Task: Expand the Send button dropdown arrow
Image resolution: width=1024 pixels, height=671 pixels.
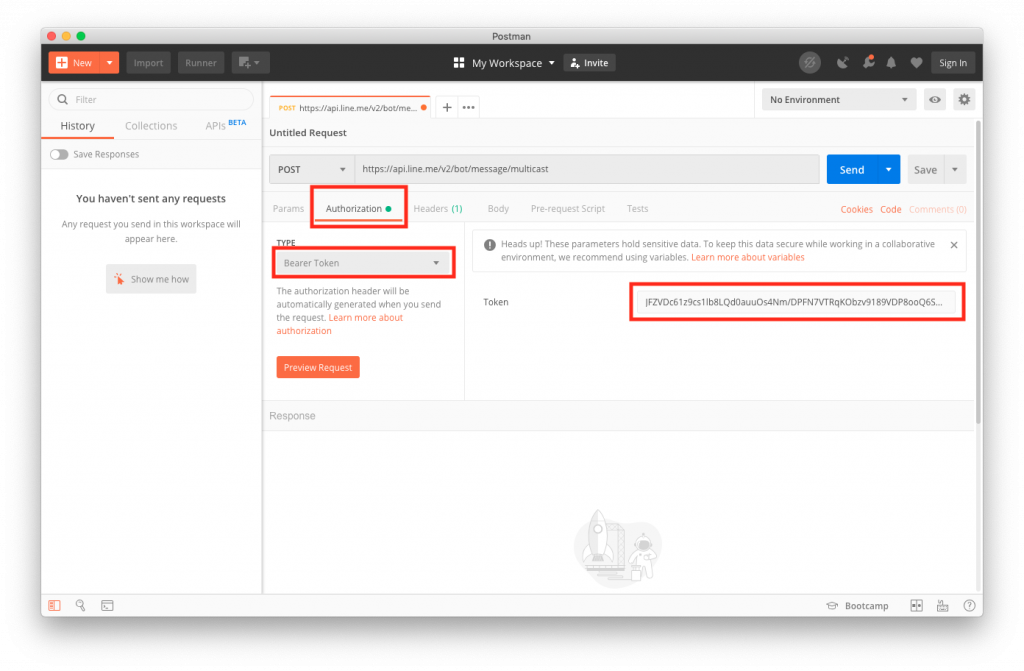Action: click(x=888, y=169)
